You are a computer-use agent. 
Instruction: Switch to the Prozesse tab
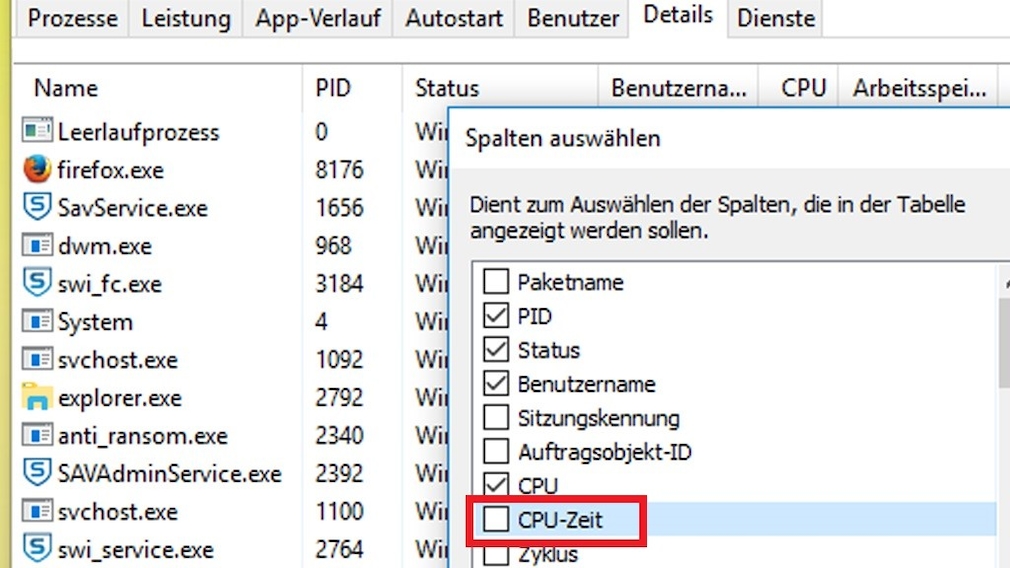click(x=72, y=18)
